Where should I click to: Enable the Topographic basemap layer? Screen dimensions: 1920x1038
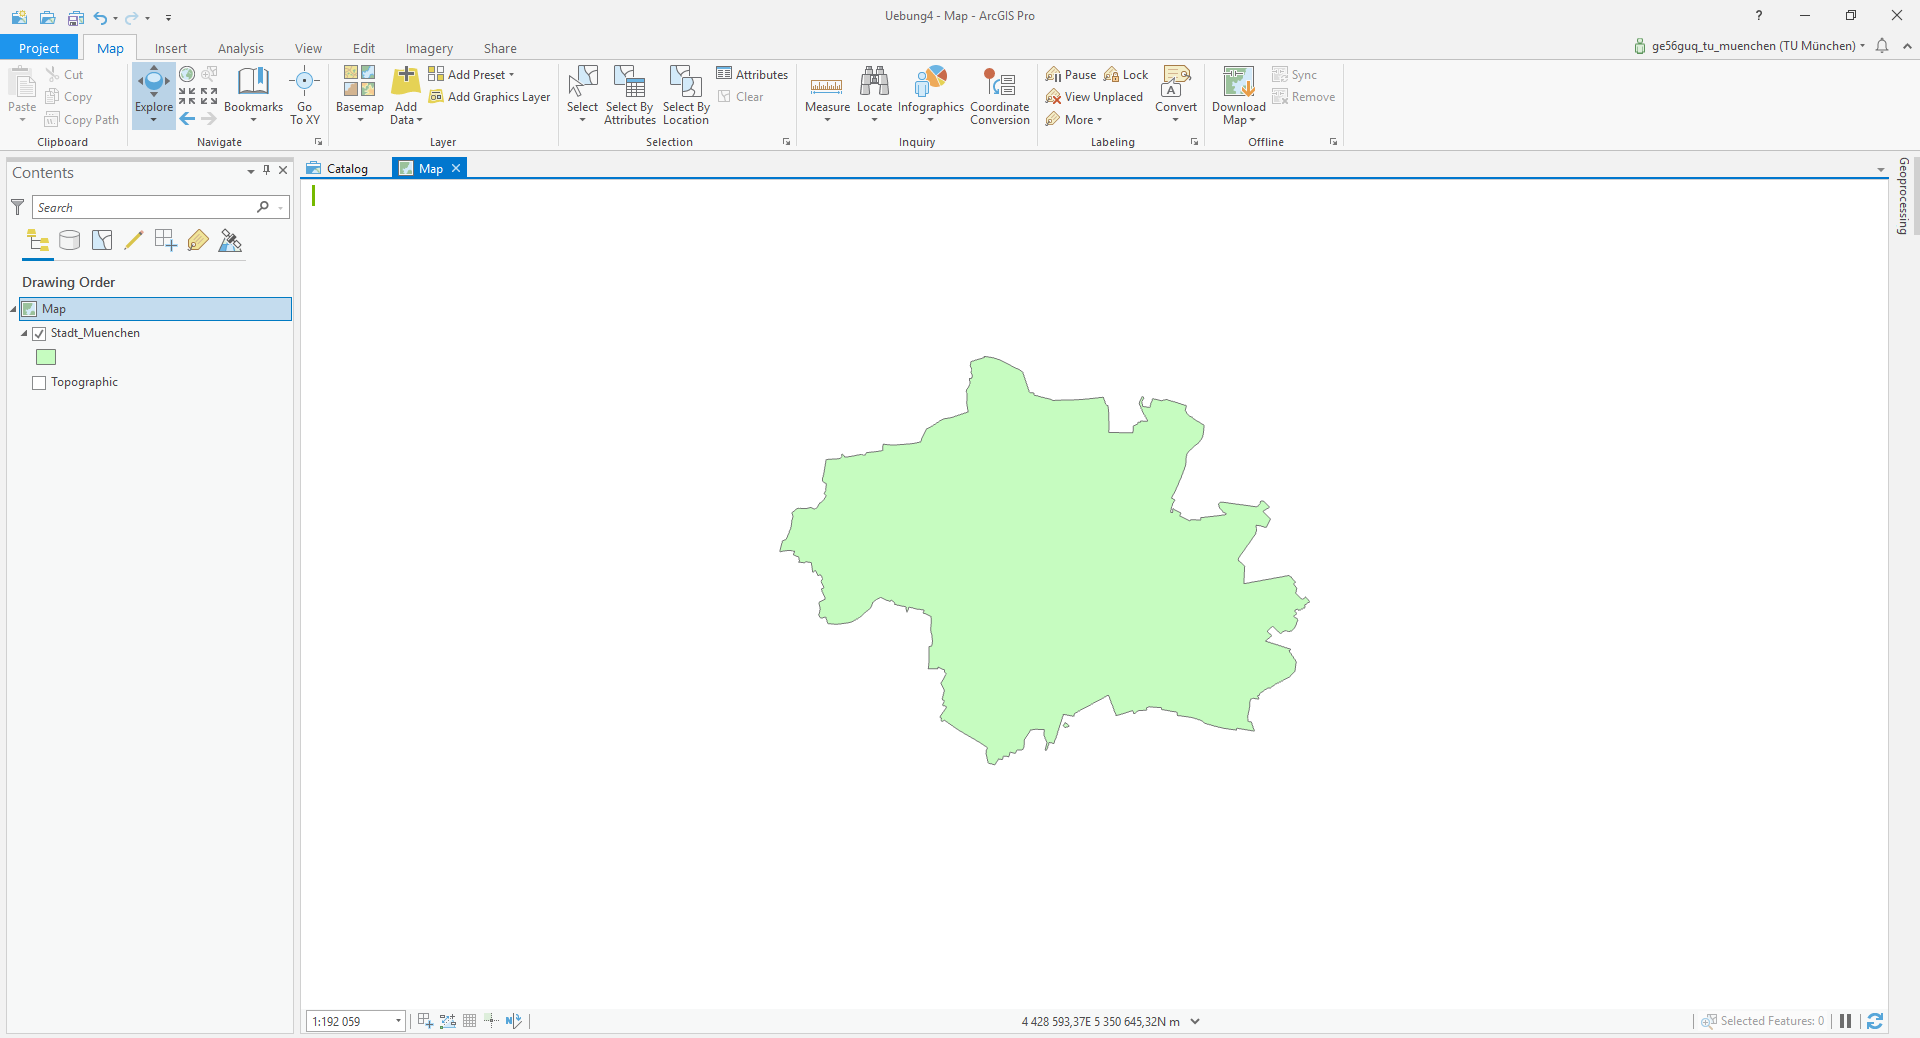[x=39, y=383]
